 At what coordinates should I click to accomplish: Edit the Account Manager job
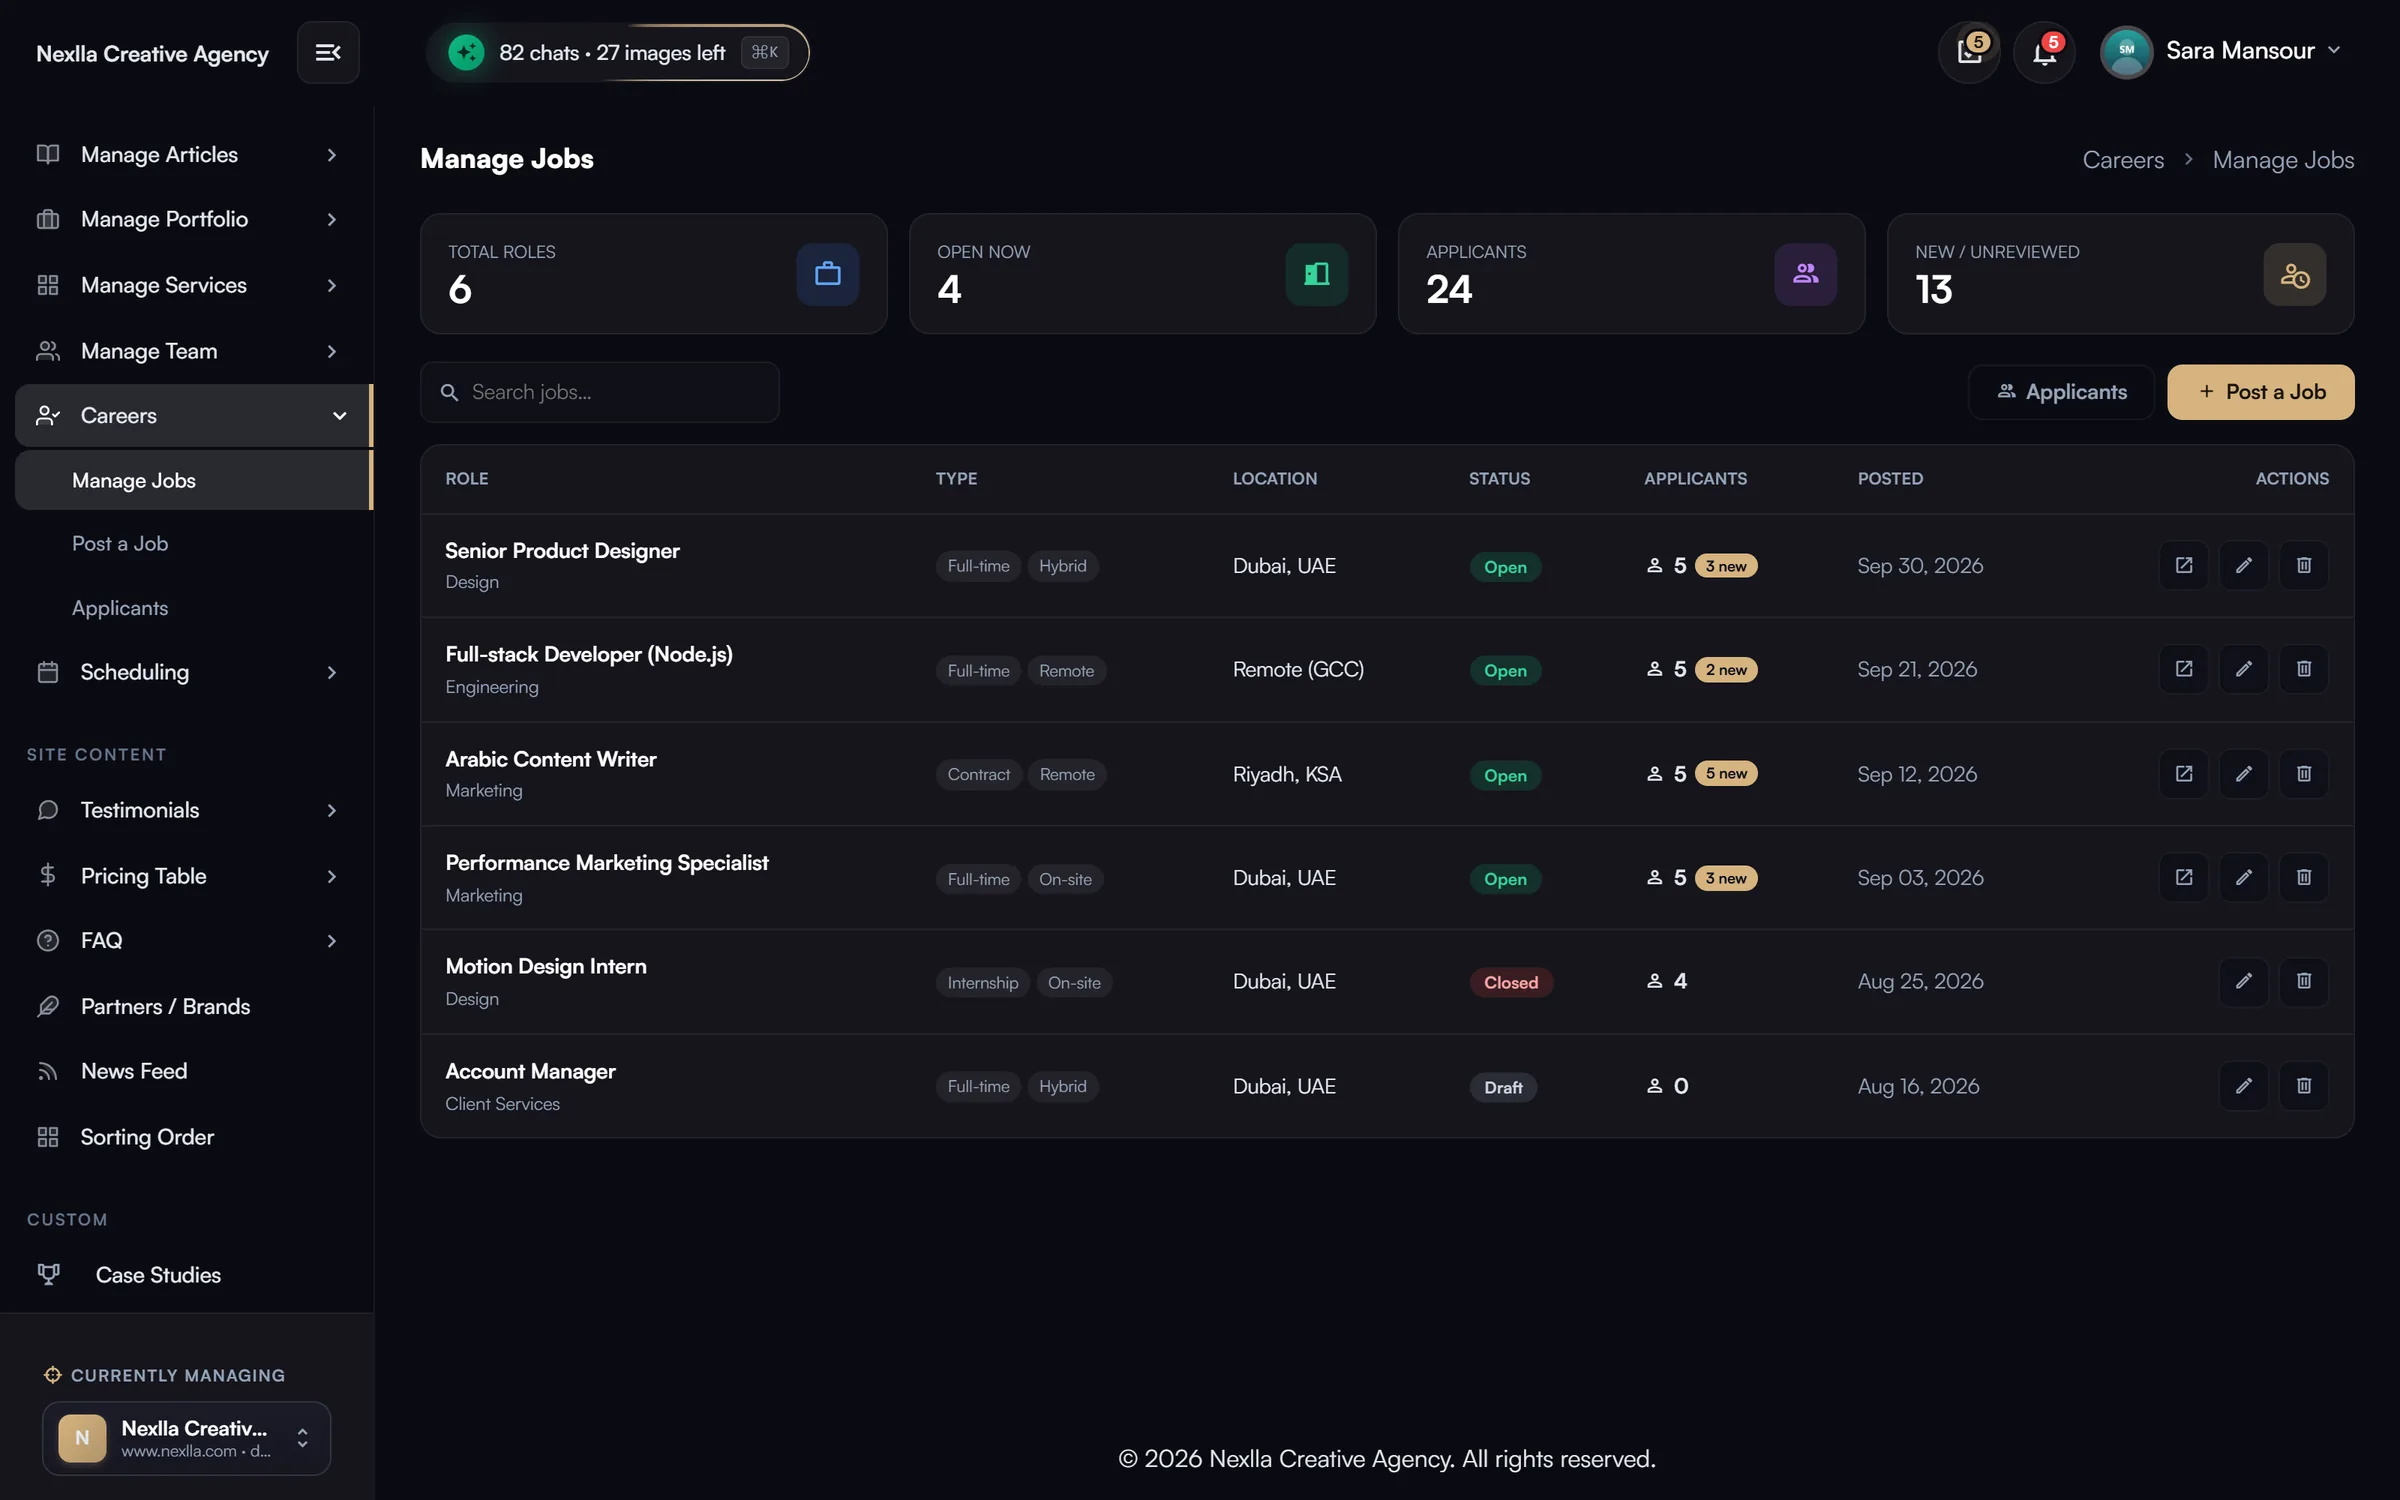pyautogui.click(x=2244, y=1086)
